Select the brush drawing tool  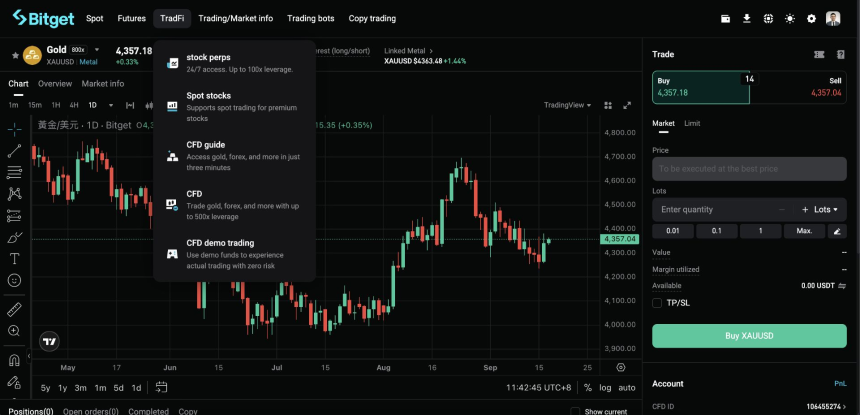pos(14,237)
